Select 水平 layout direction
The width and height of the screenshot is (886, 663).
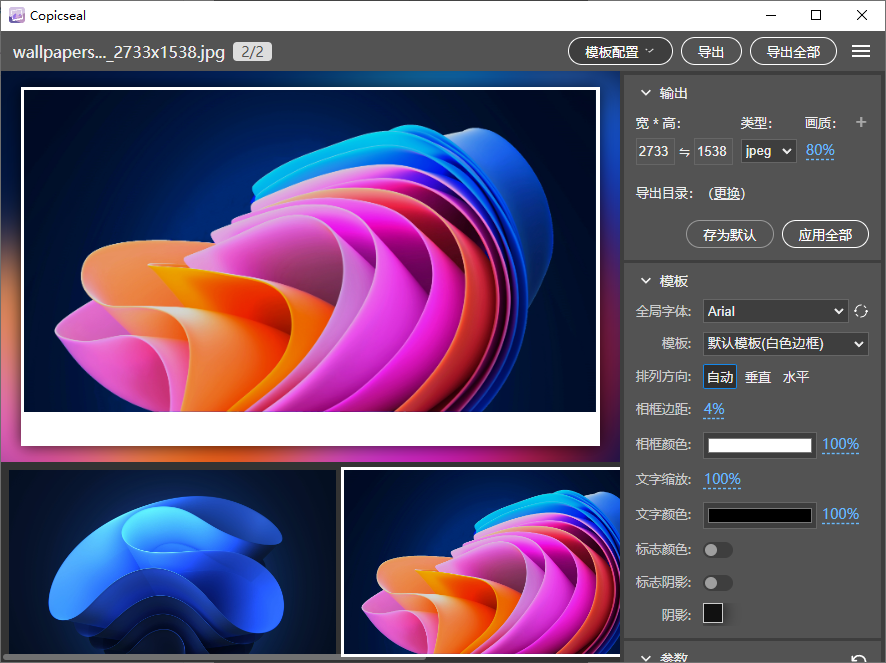[x=796, y=377]
